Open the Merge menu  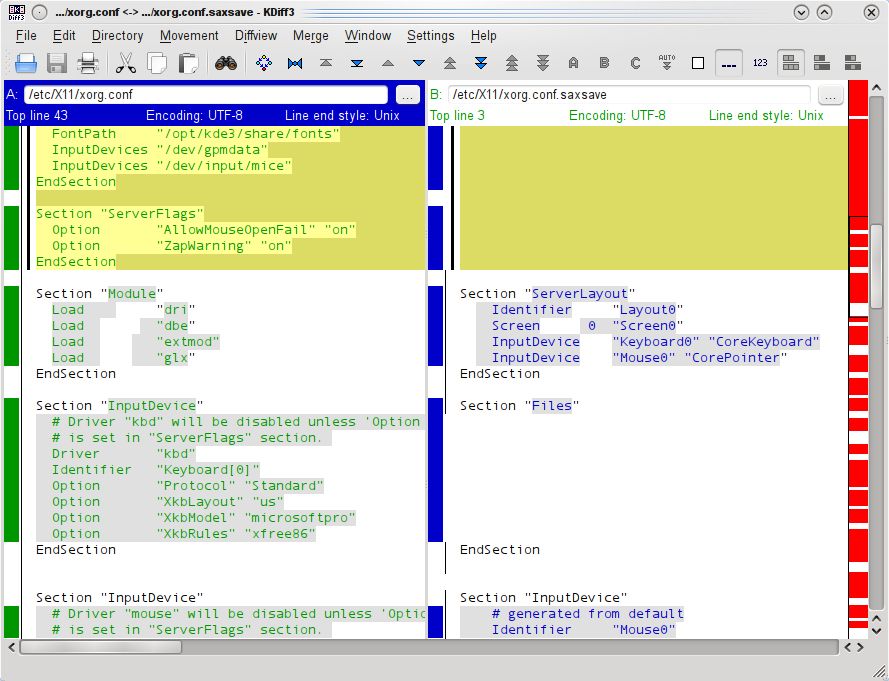(x=310, y=35)
